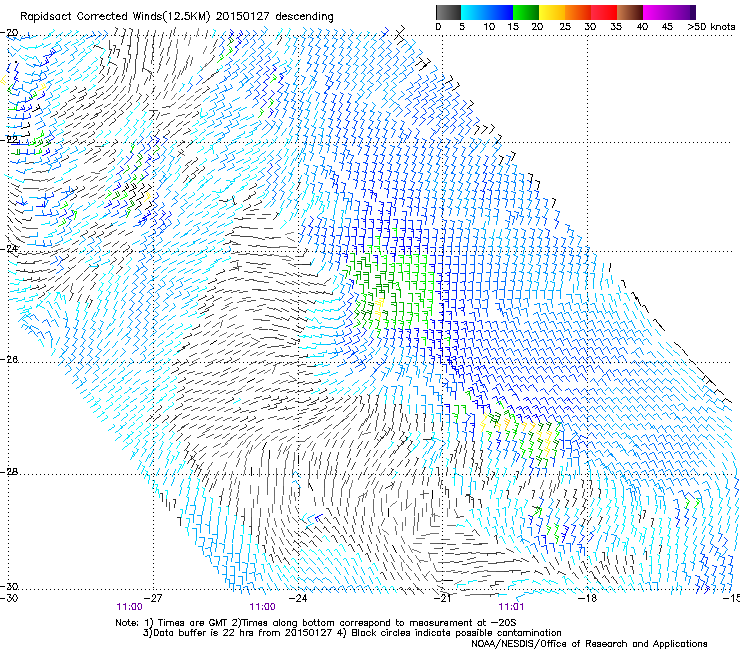
Task: Click the first '11:00' time label near -27
Action: coord(129,607)
